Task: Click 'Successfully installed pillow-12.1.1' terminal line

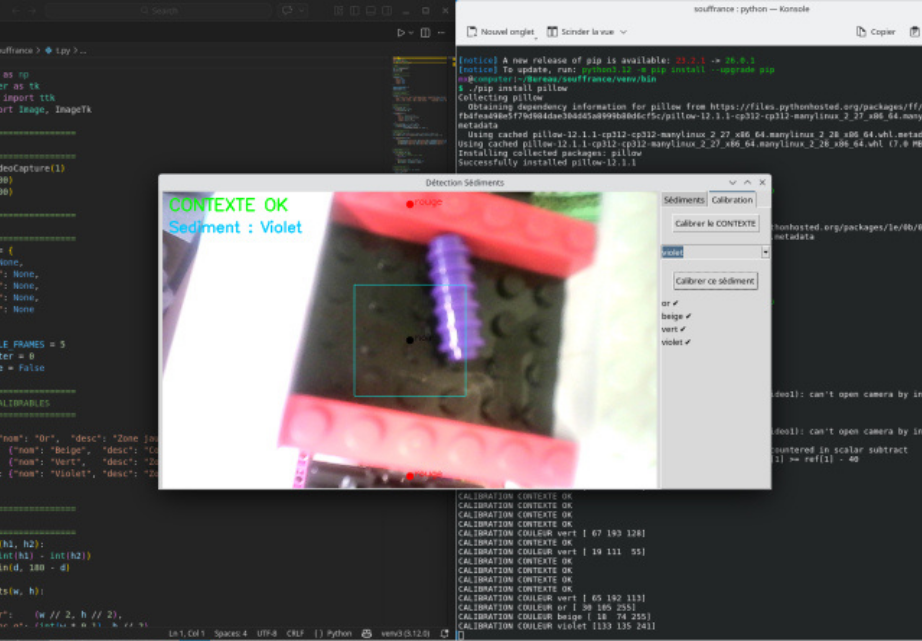Action: pos(547,162)
